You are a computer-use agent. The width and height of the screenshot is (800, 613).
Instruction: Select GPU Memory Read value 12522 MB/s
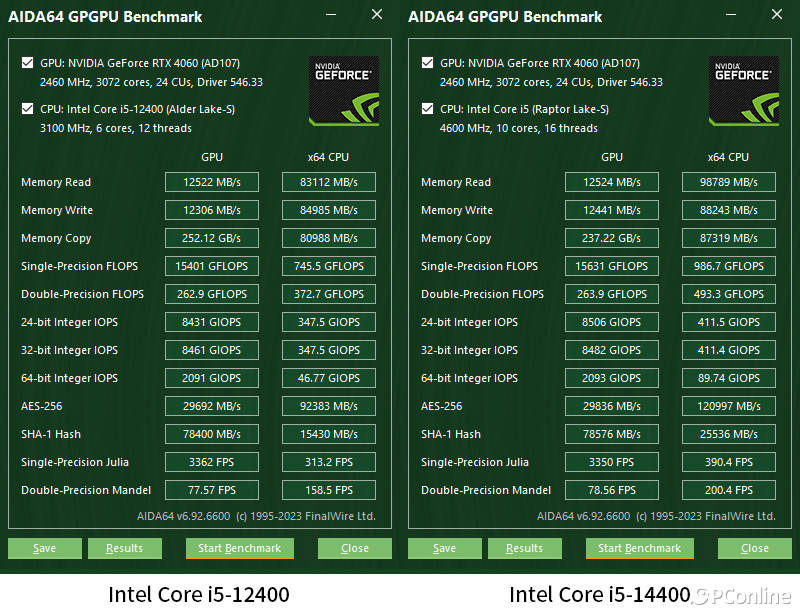(212, 182)
